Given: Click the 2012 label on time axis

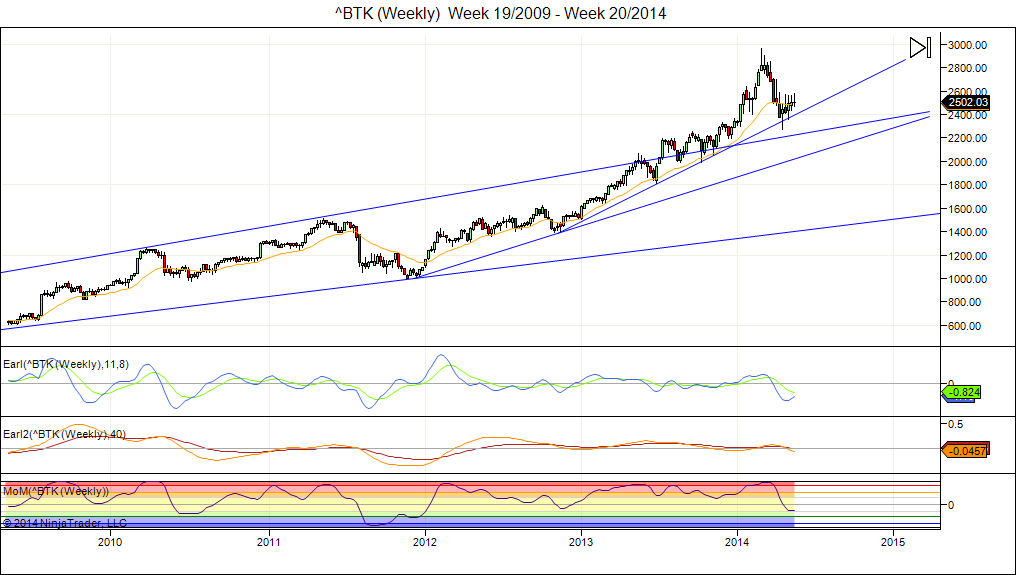Looking at the screenshot, I should click(425, 542).
